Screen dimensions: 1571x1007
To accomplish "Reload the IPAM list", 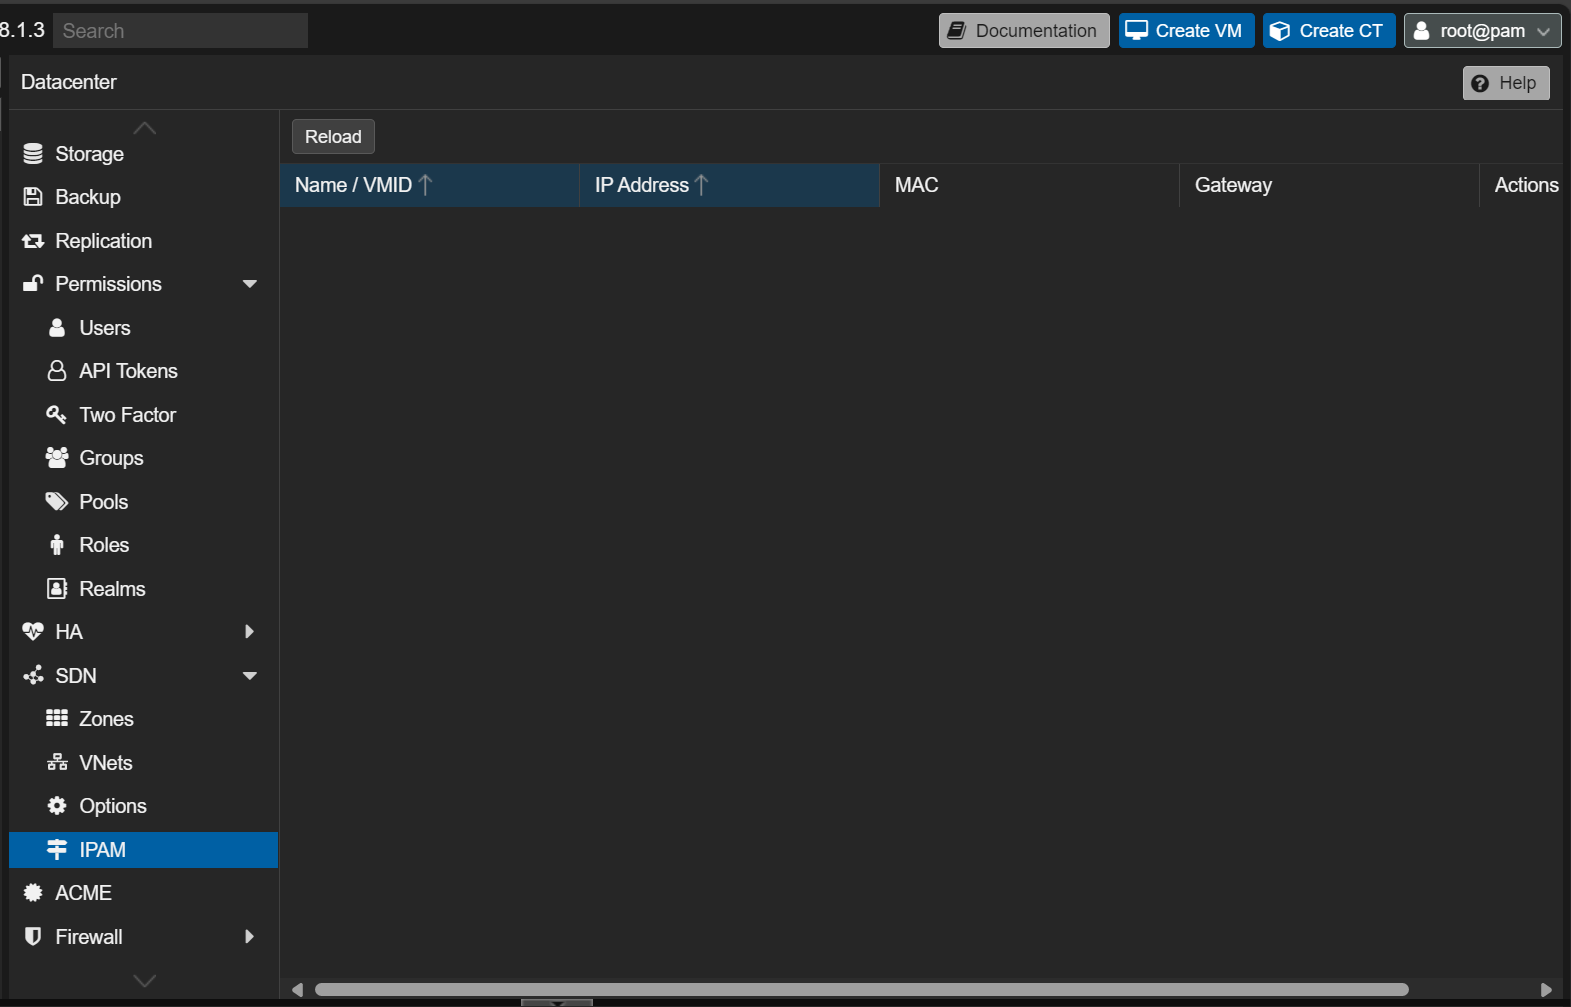I will [333, 137].
